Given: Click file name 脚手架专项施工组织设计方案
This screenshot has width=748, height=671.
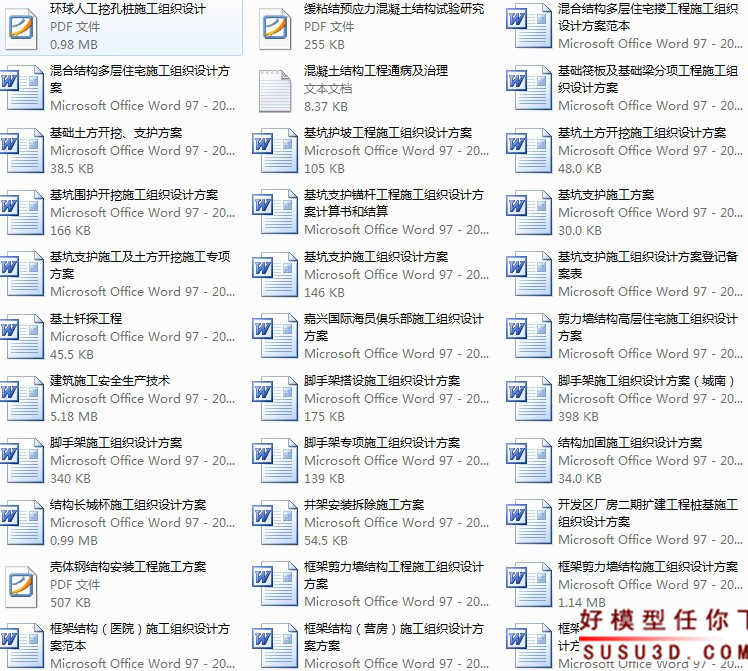Looking at the screenshot, I should click(382, 443).
